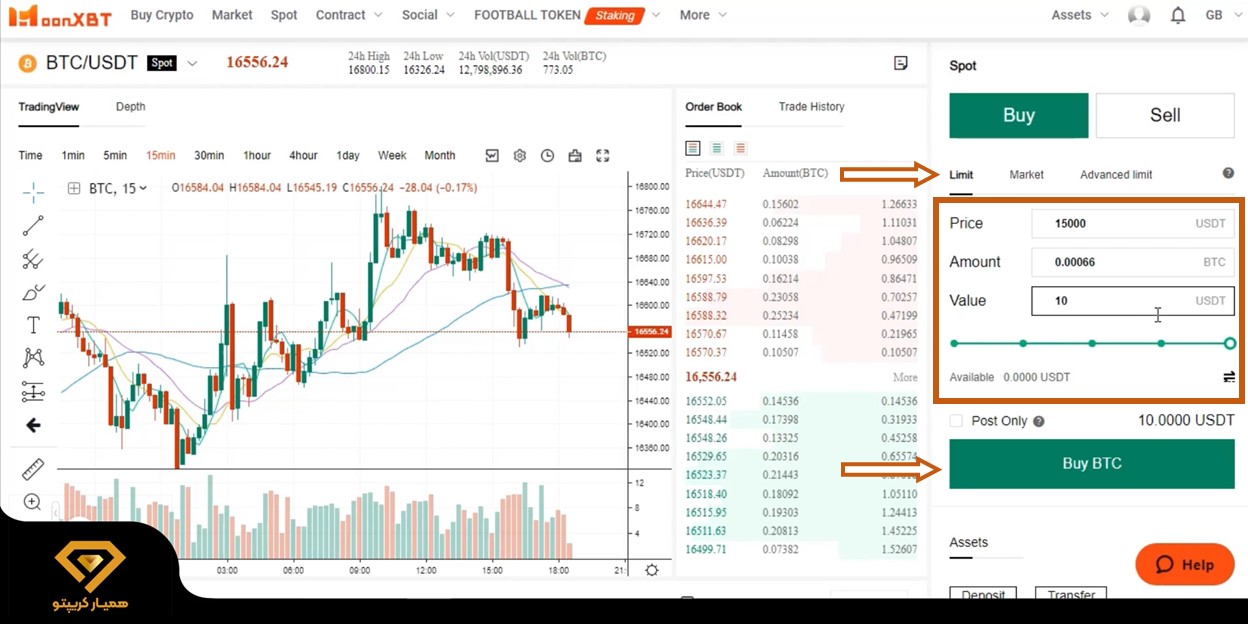Select the Text annotation tool
1248x624 pixels.
pos(33,324)
